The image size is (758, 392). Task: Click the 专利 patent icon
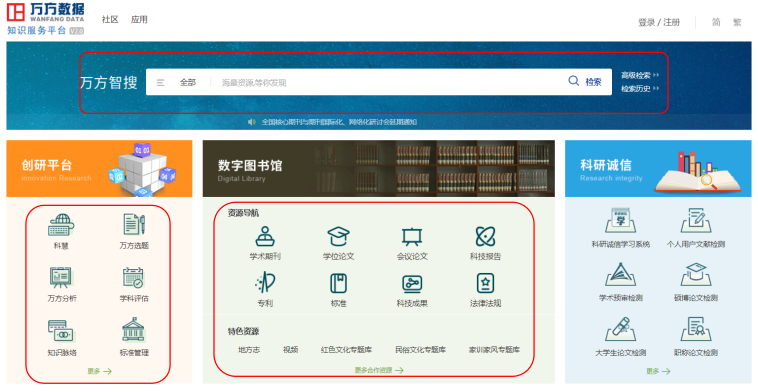point(265,283)
